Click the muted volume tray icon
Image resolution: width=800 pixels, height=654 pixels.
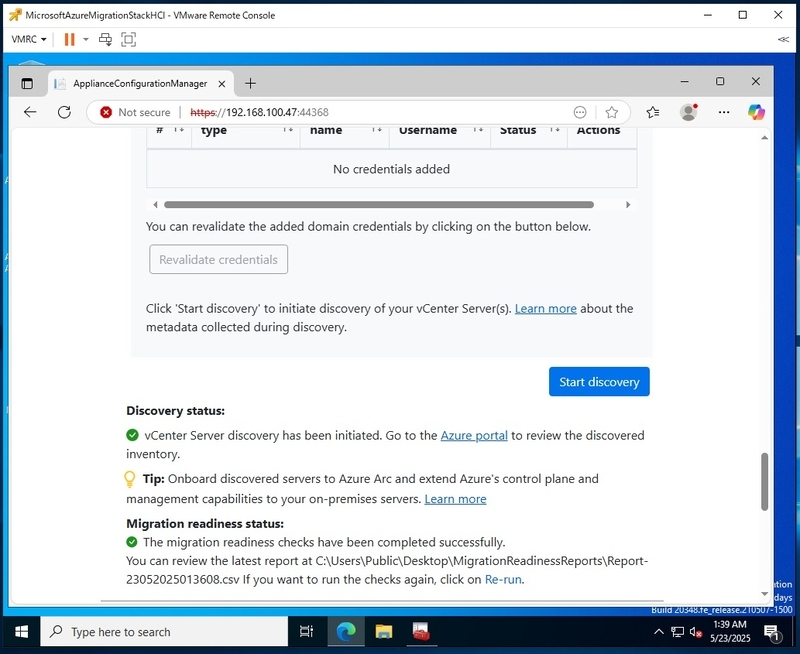tap(696, 633)
